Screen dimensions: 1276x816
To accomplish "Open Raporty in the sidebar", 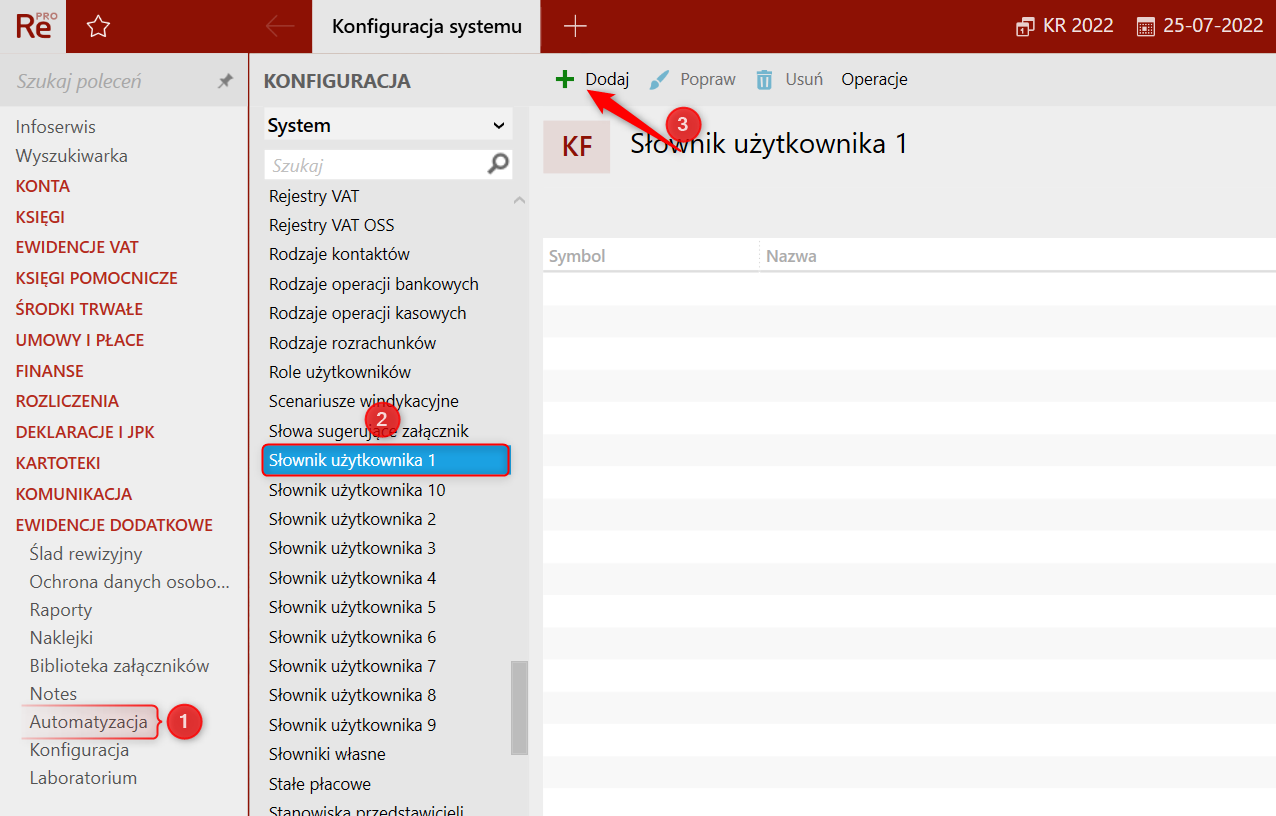I will [x=61, y=610].
